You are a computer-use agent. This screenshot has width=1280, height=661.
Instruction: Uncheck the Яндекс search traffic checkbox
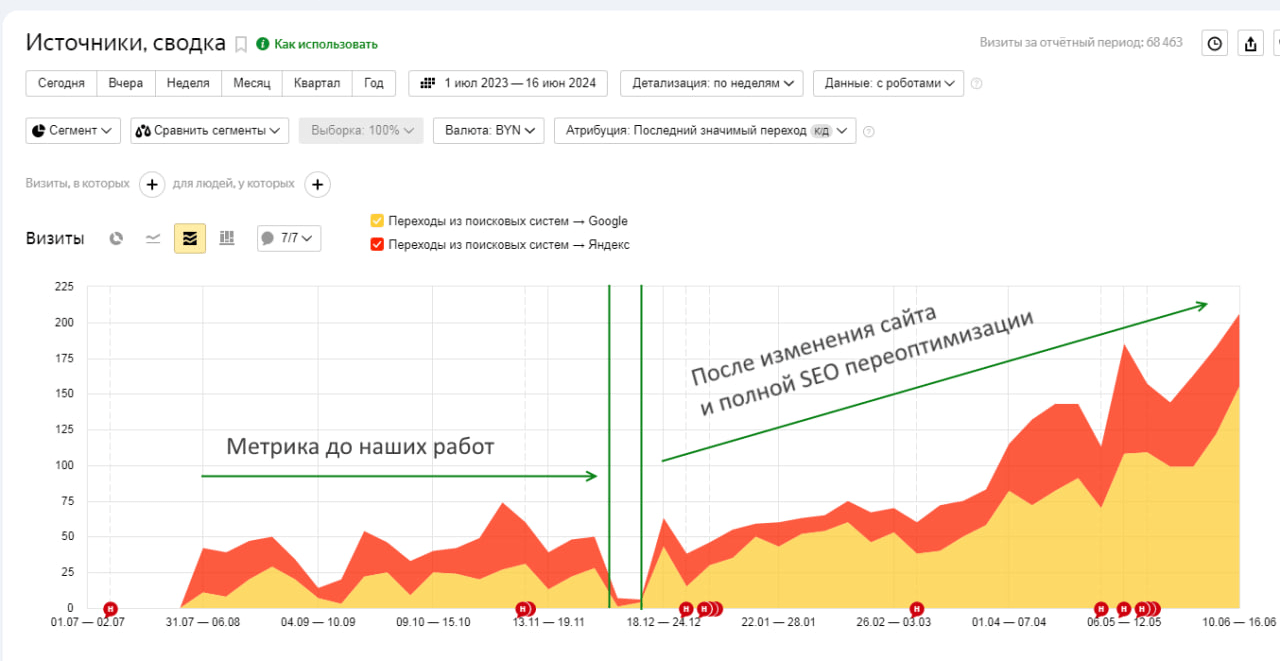coord(377,244)
